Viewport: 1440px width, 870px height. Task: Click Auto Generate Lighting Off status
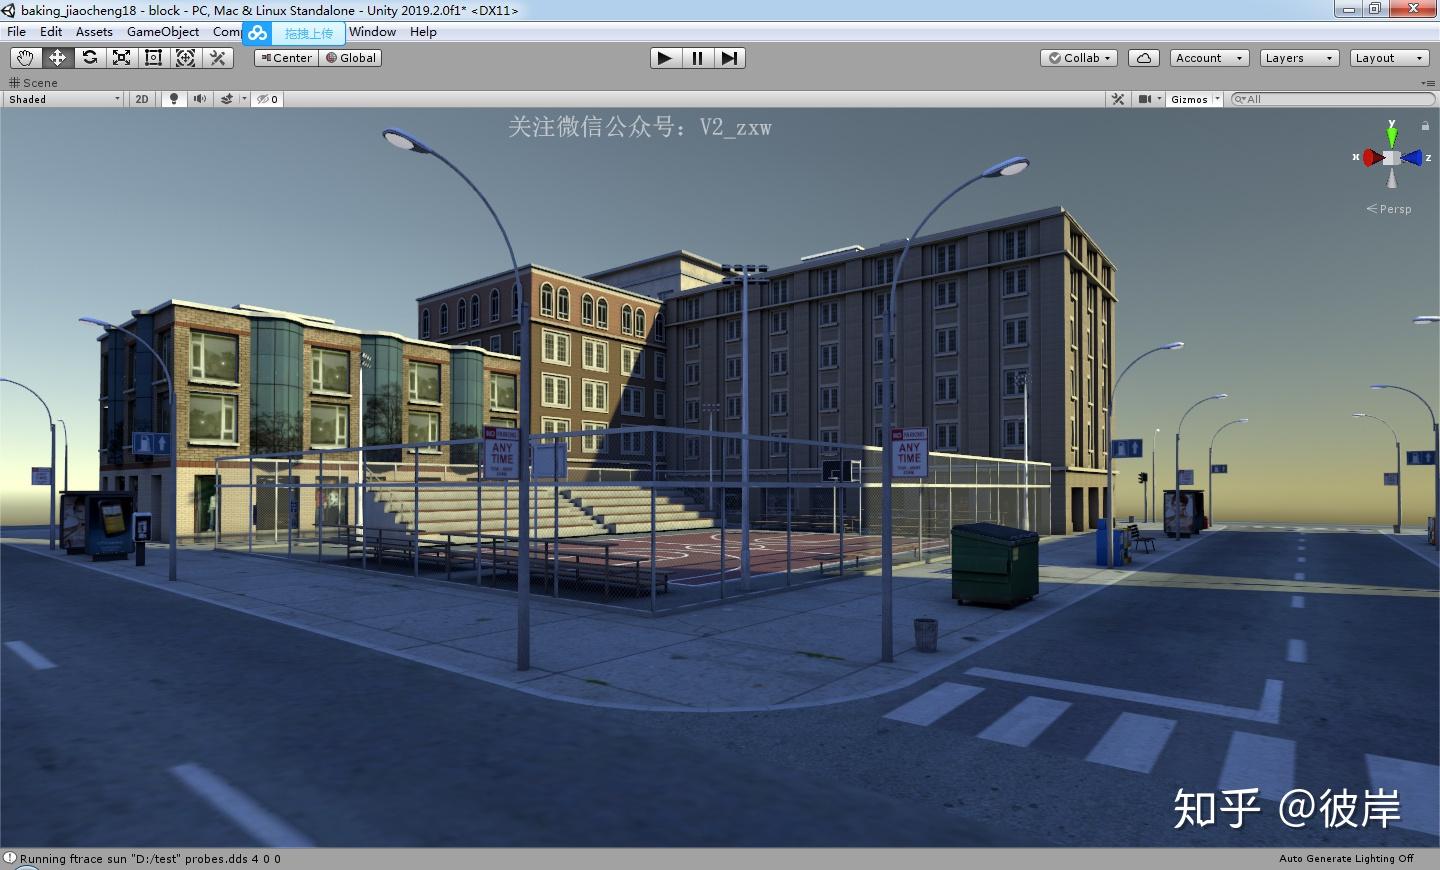[1346, 858]
